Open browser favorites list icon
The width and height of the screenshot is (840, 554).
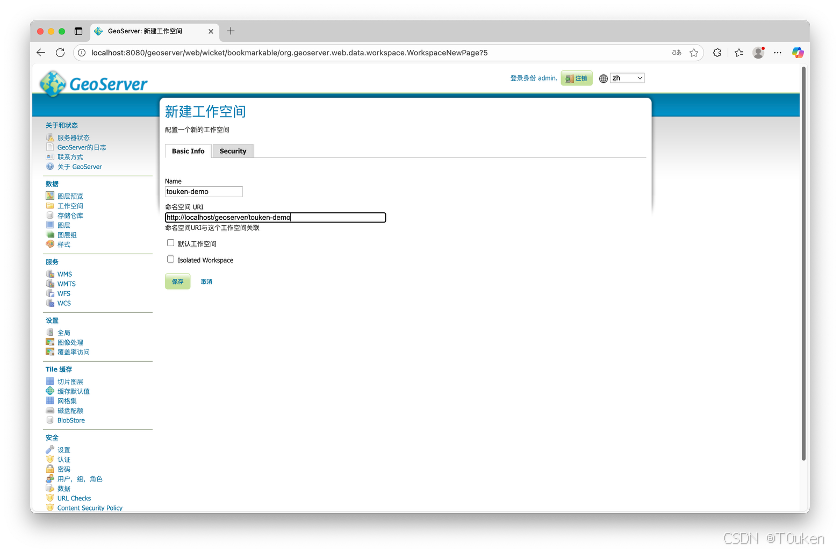739,53
